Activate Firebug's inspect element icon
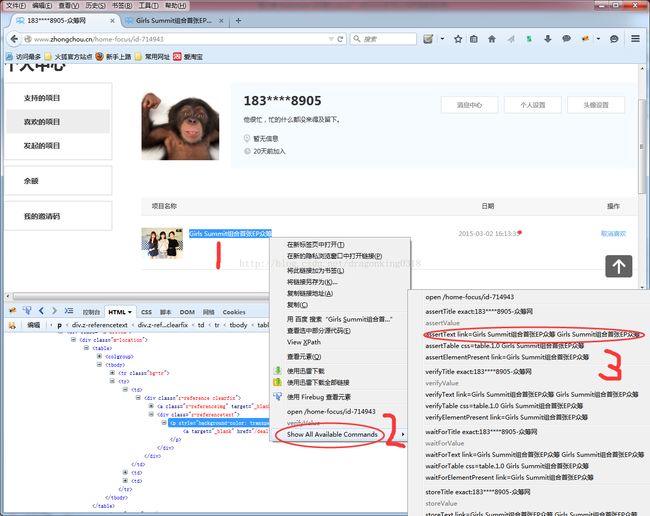This screenshot has width=650, height=516. [x=27, y=310]
